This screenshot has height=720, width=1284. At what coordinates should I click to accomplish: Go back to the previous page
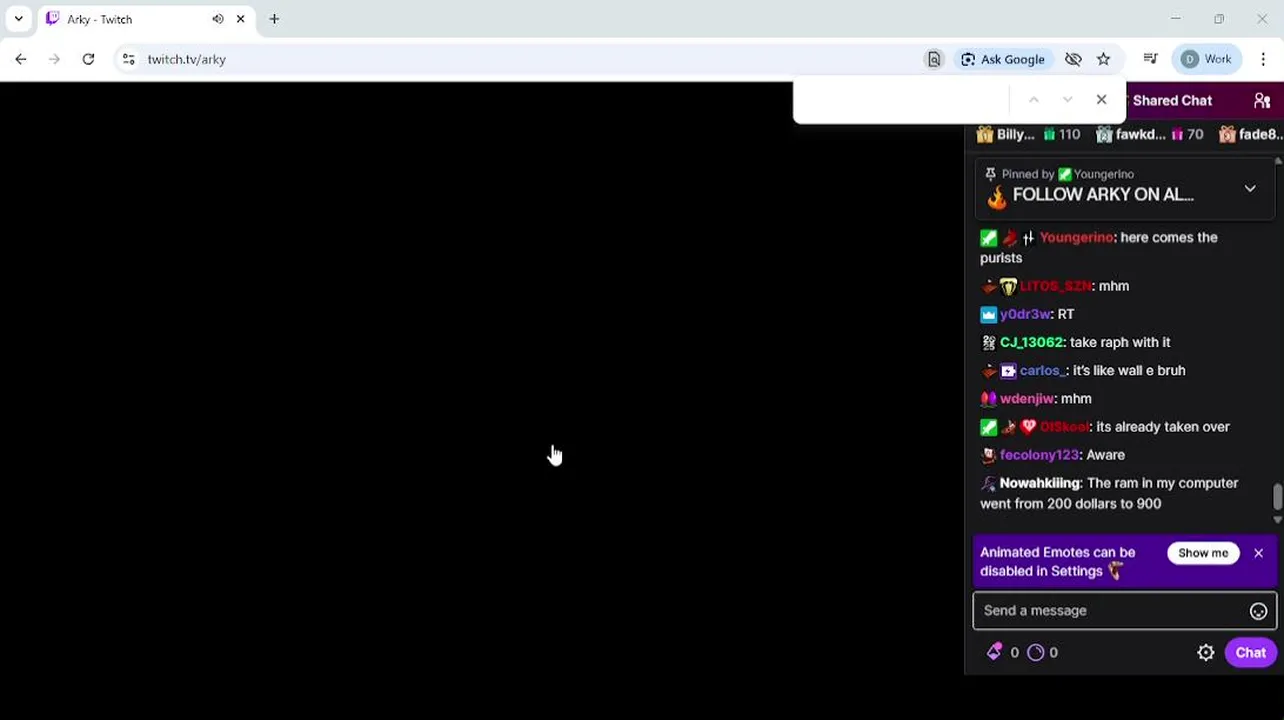21,59
